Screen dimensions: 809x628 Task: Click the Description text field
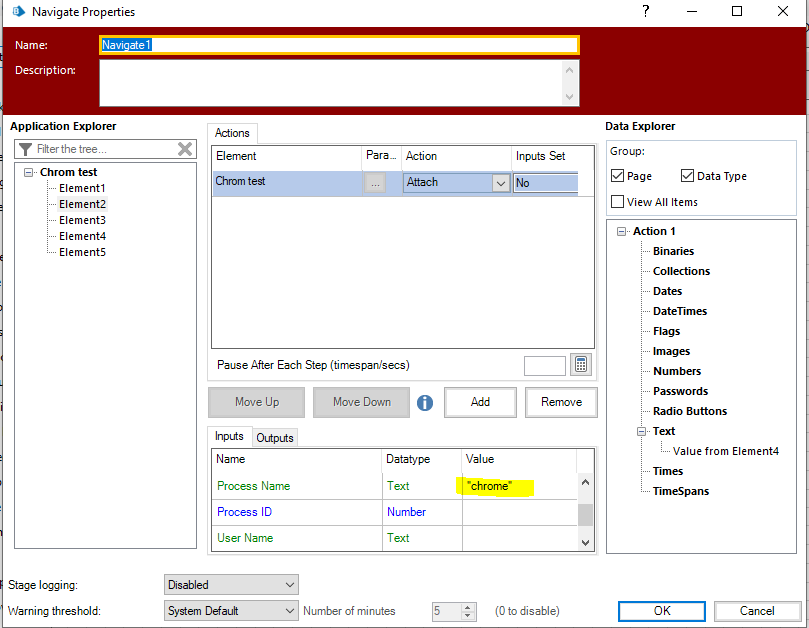(330, 82)
